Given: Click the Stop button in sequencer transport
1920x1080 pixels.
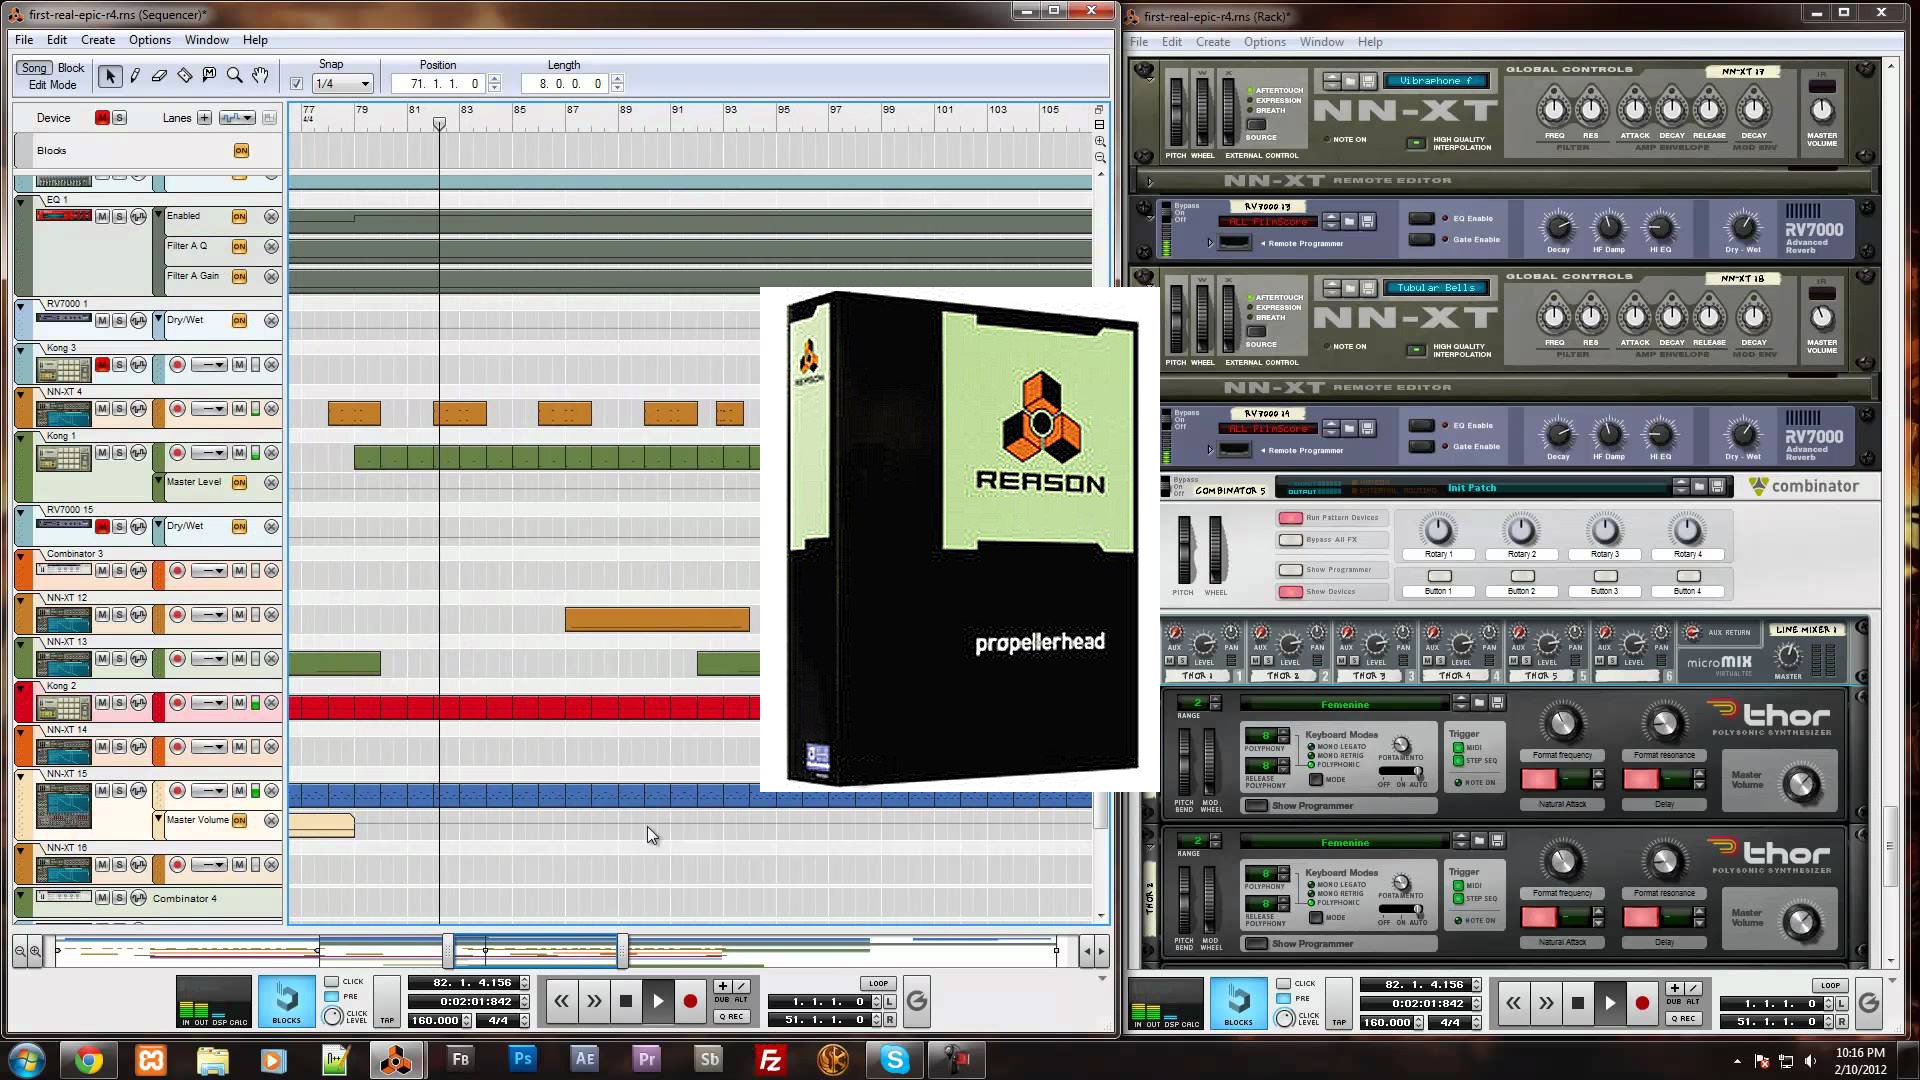Looking at the screenshot, I should 626,1001.
